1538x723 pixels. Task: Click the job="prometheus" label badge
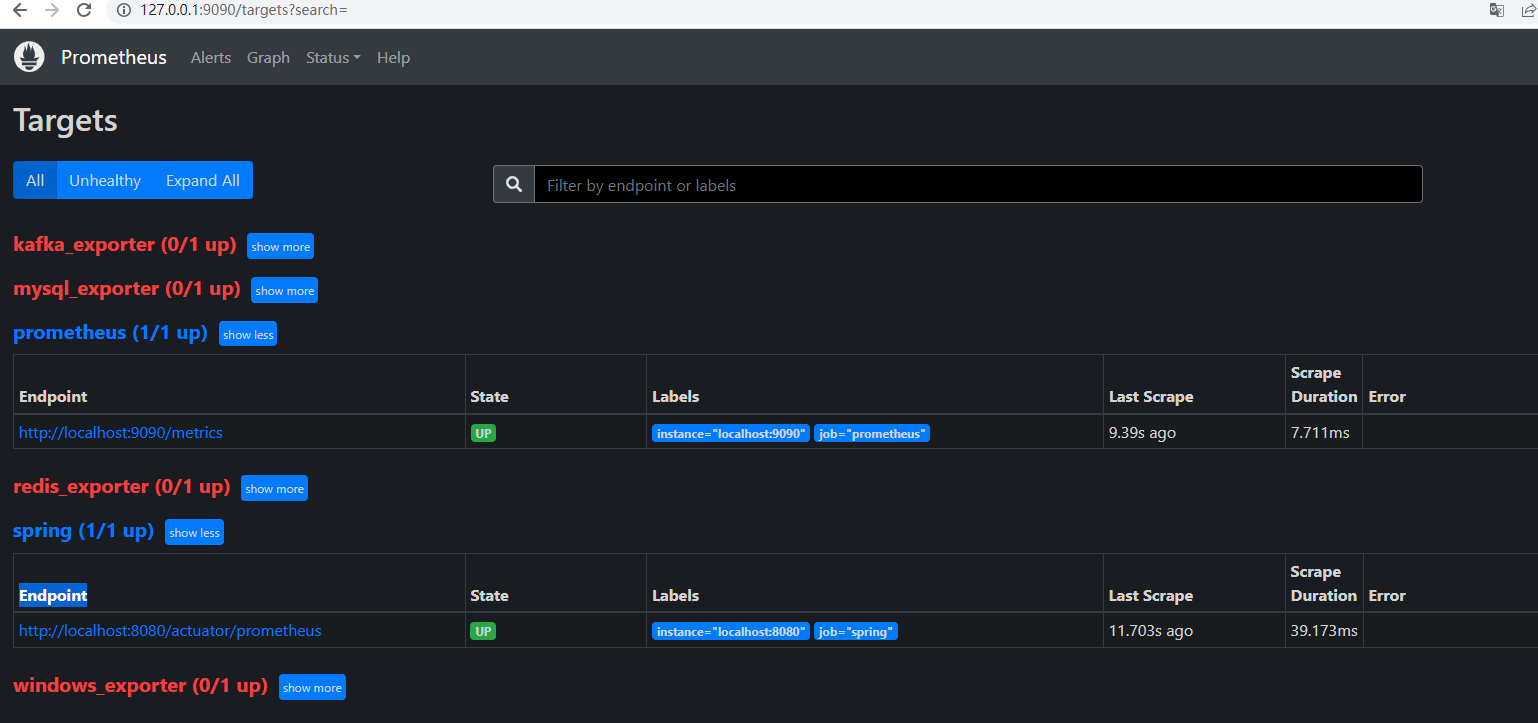[872, 433]
